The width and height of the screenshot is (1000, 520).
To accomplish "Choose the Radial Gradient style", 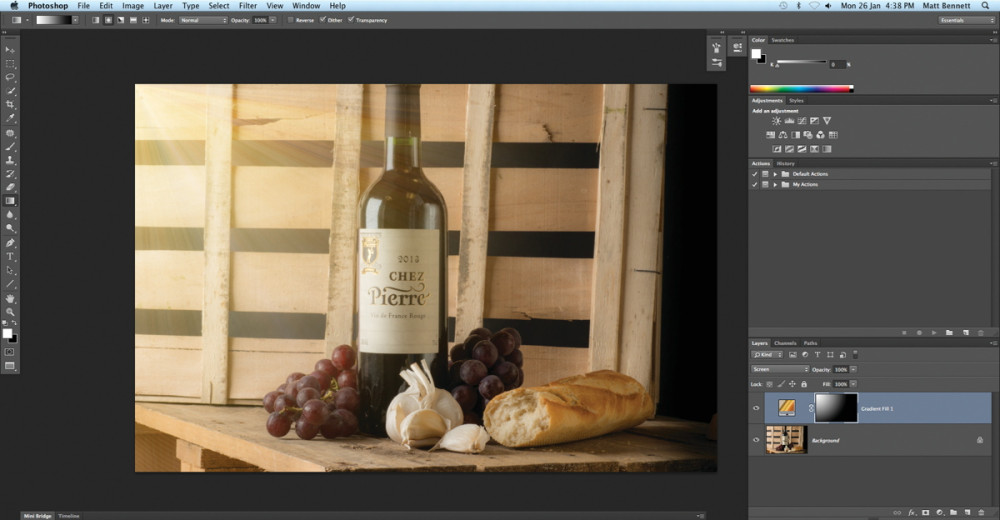I will click(108, 20).
